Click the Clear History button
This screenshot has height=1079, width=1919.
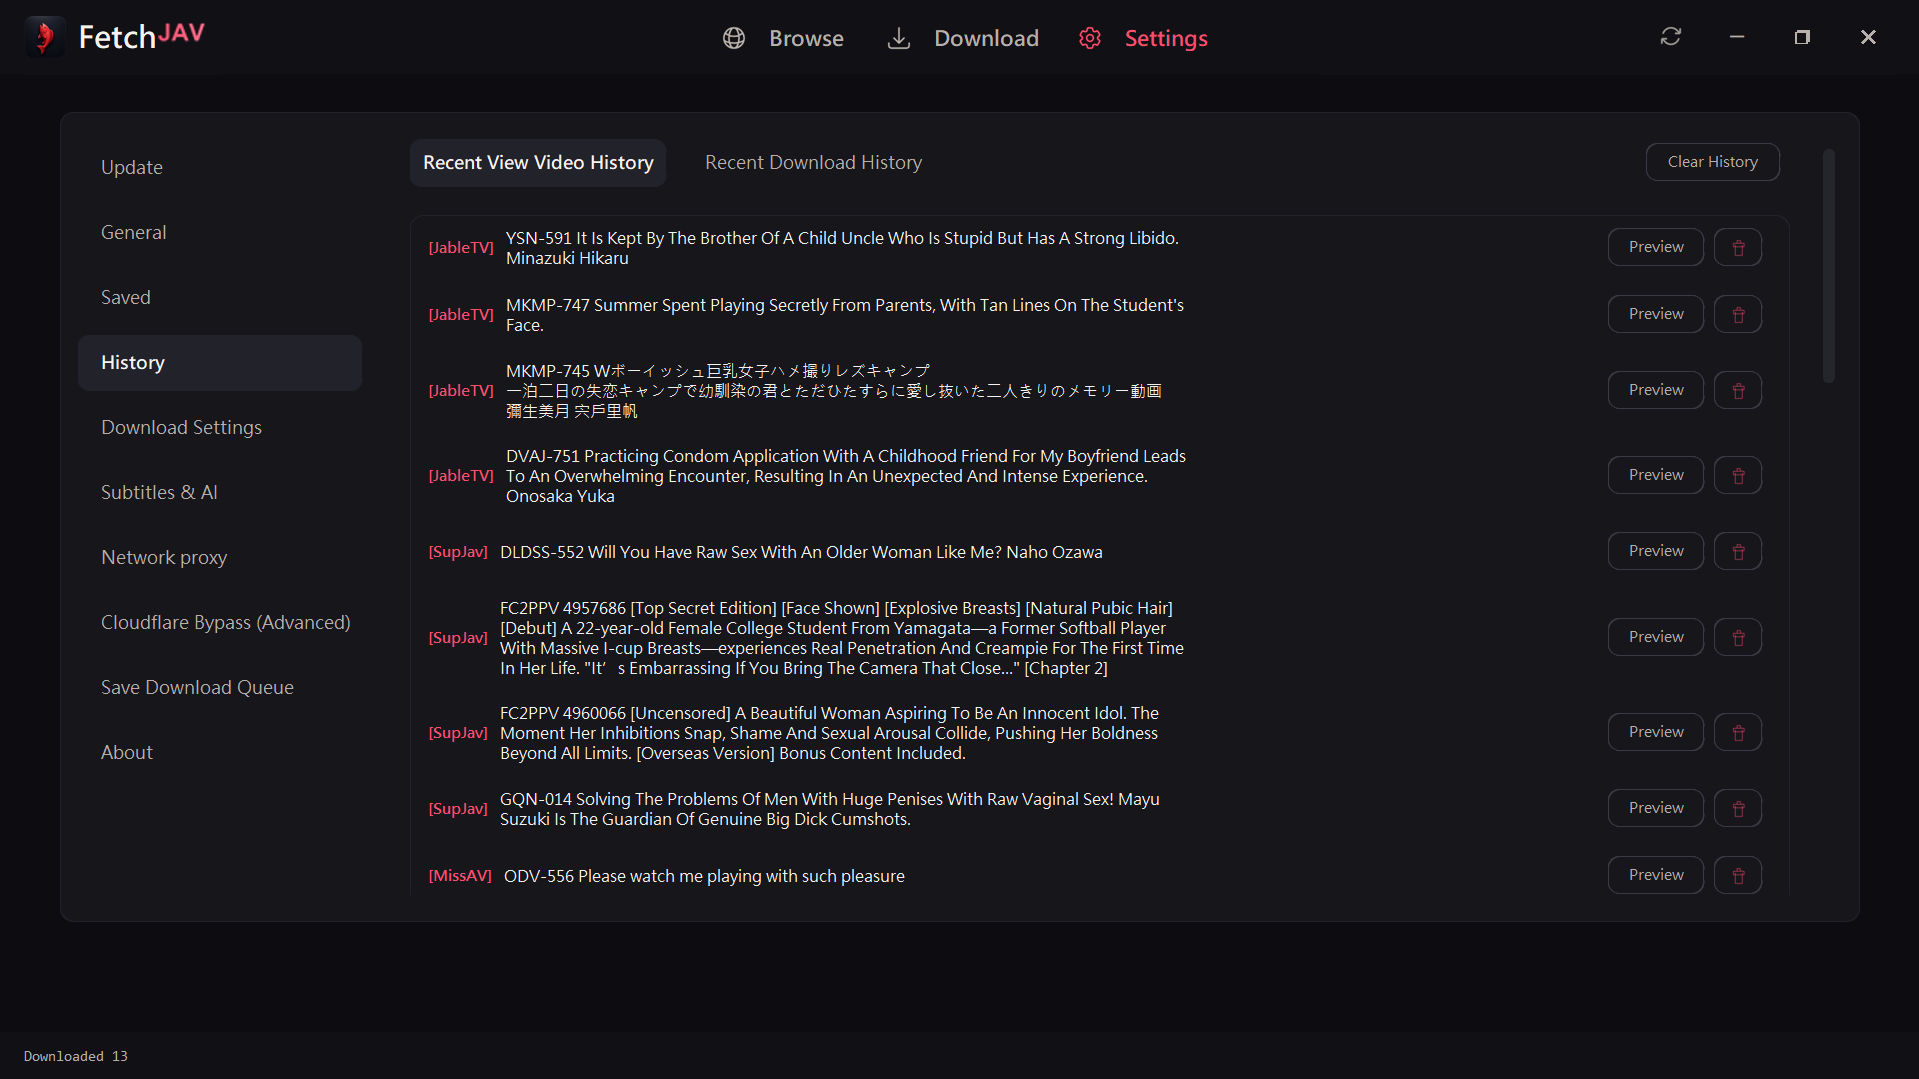tap(1712, 162)
